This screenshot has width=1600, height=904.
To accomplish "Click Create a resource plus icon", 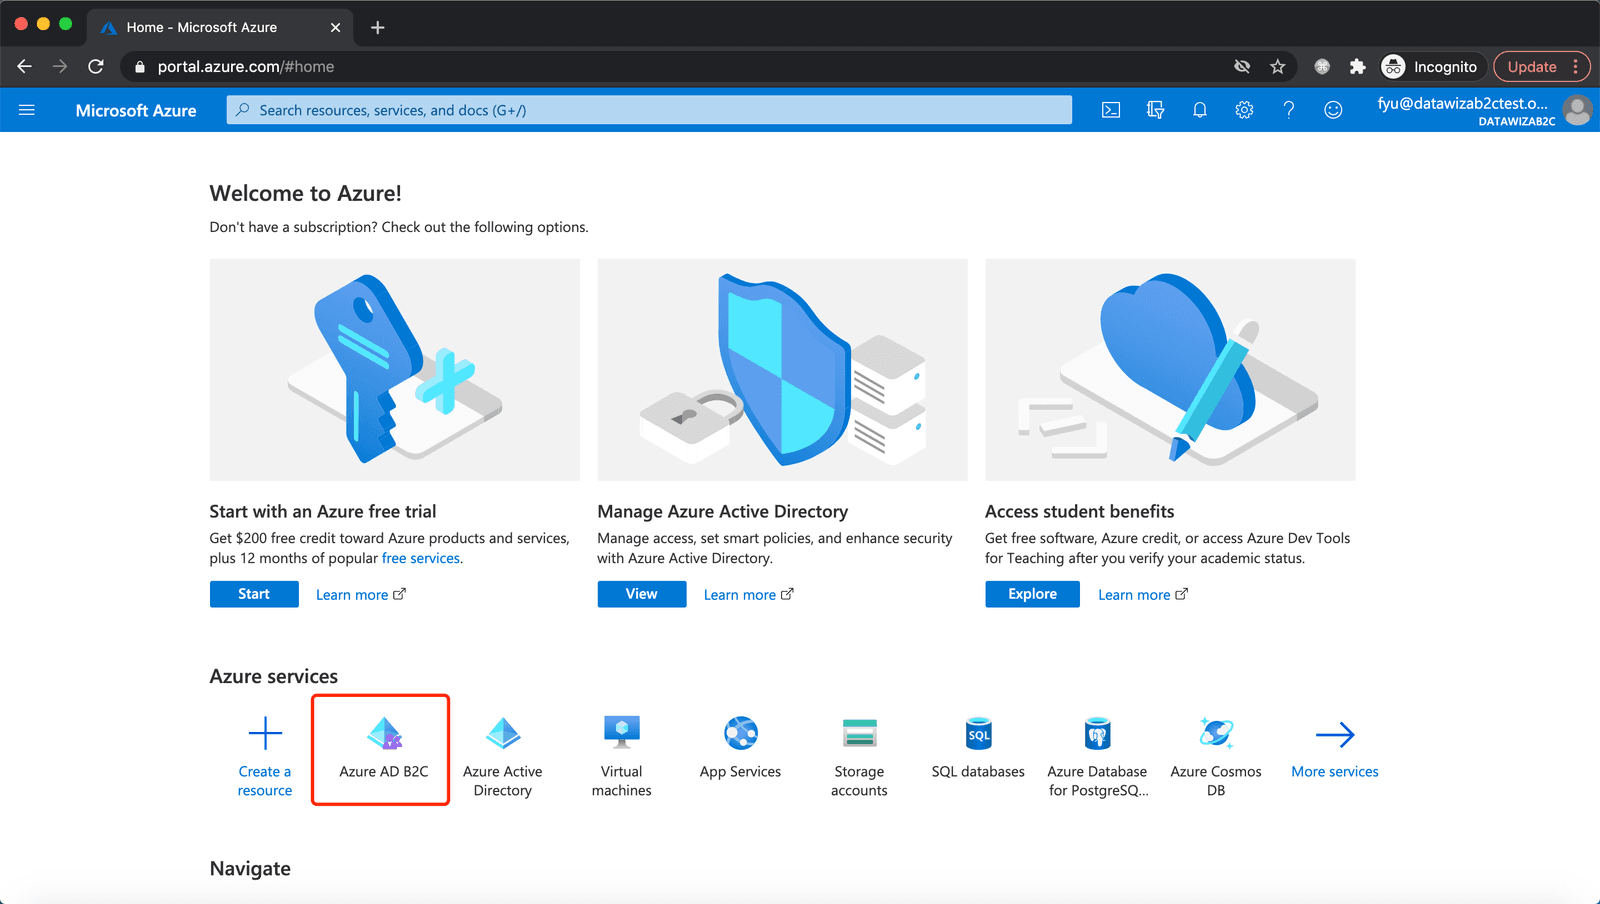I will (x=265, y=733).
